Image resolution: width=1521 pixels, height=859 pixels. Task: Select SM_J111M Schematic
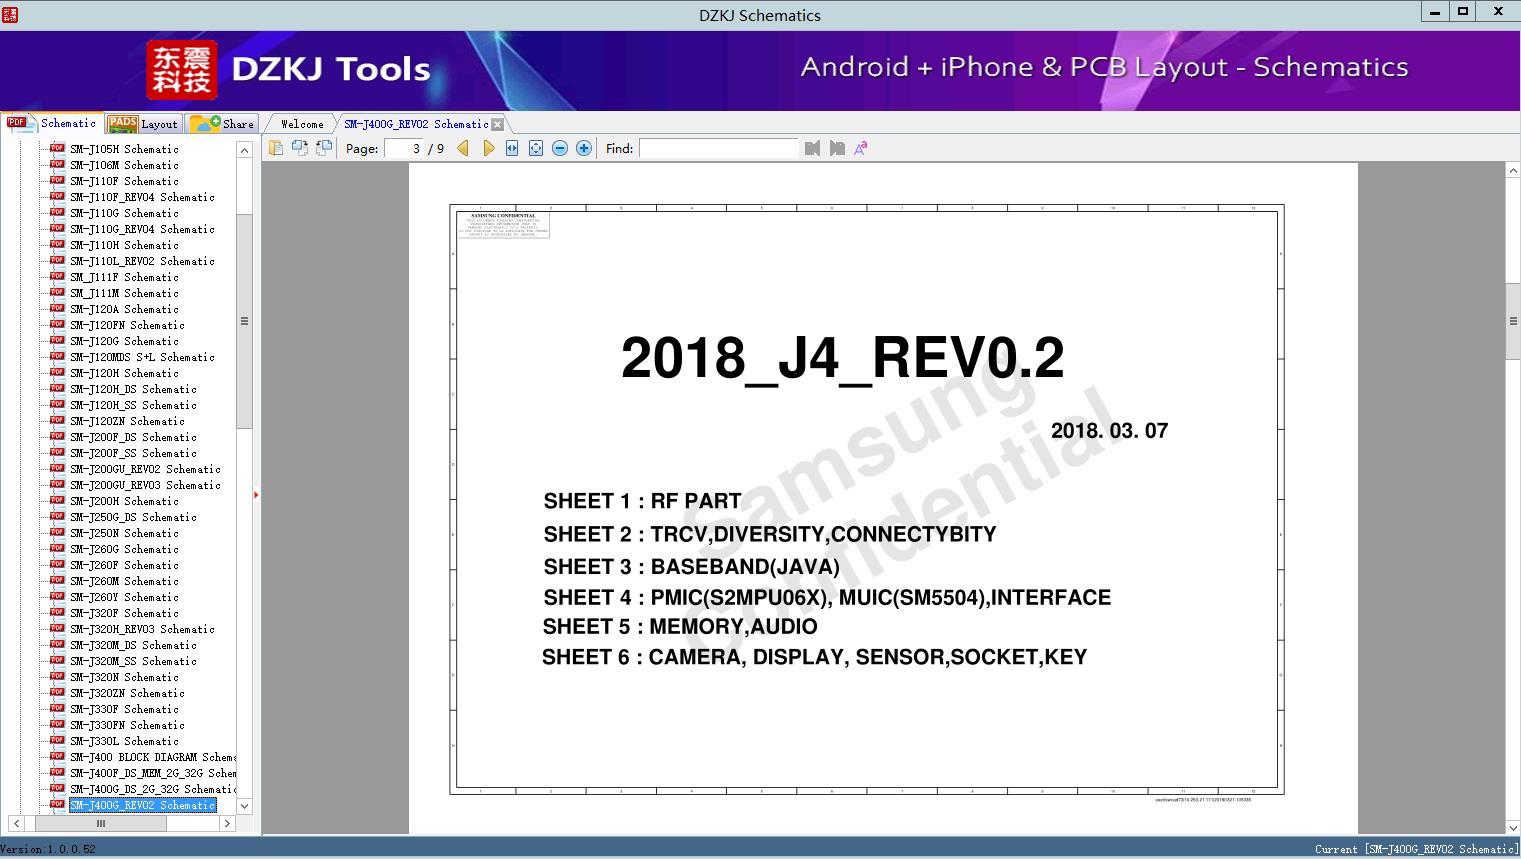pyautogui.click(x=124, y=293)
